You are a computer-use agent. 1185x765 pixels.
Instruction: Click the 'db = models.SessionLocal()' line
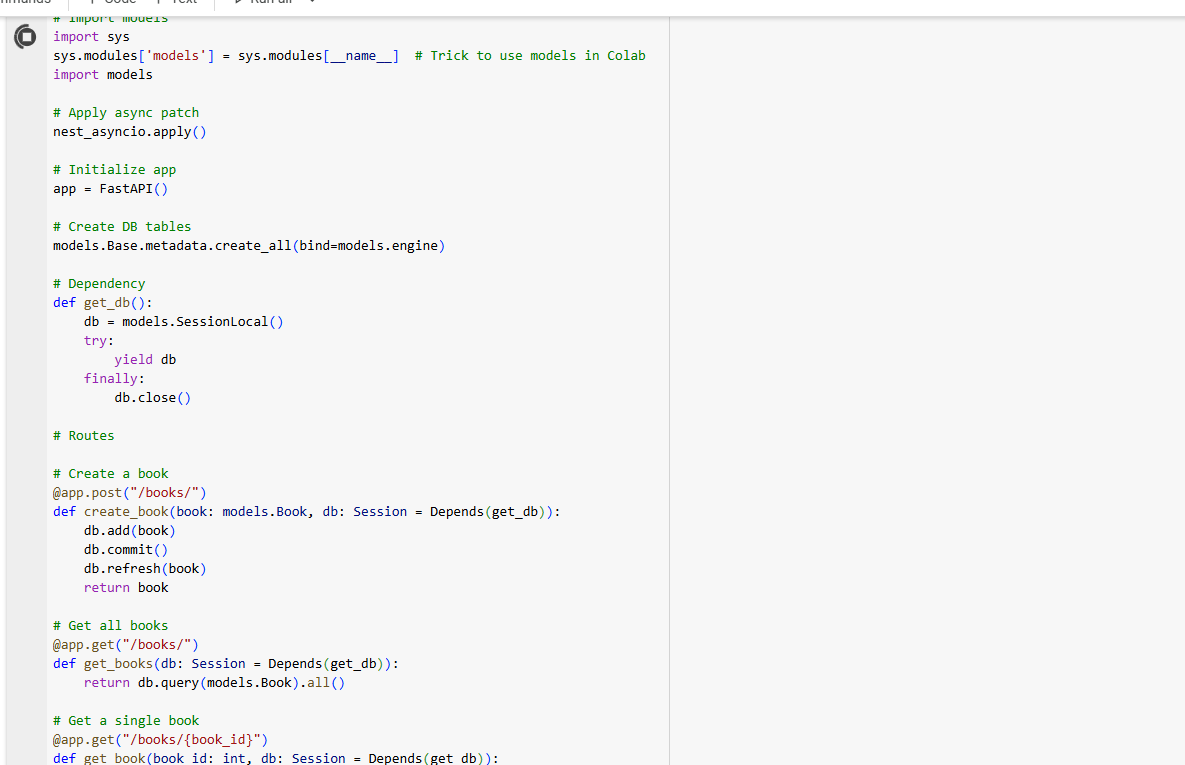pyautogui.click(x=184, y=321)
